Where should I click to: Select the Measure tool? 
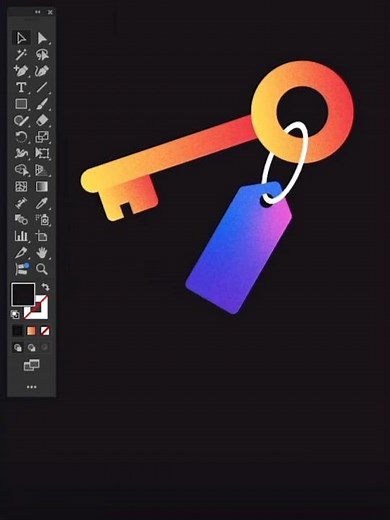click(x=21, y=203)
